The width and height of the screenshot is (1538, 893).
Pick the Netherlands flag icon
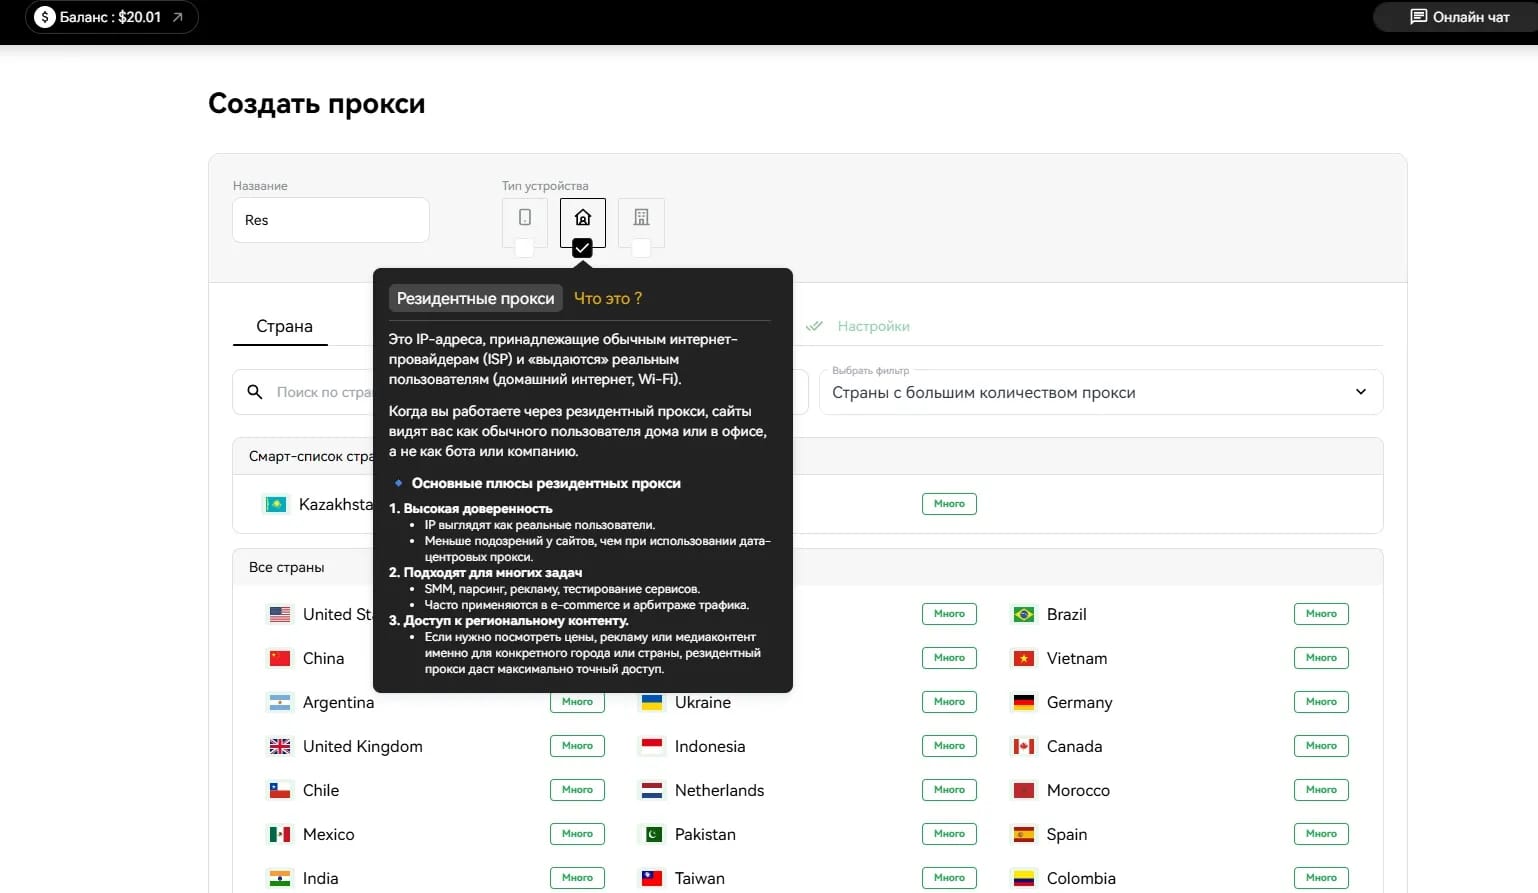(652, 790)
